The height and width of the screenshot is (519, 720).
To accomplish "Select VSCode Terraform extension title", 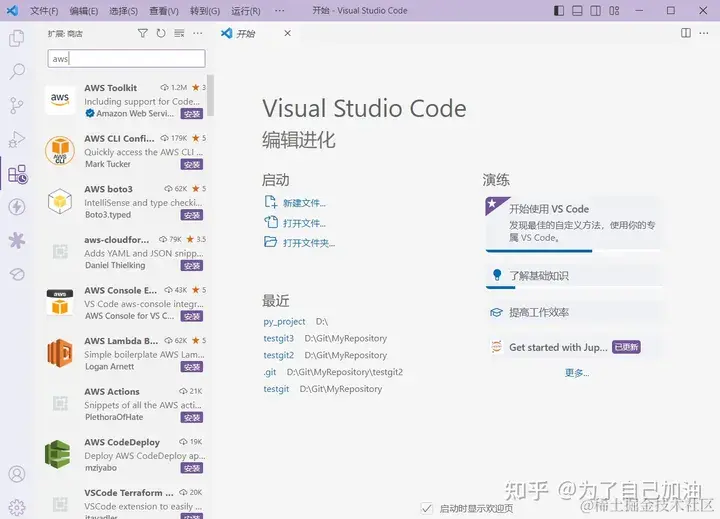I will pyautogui.click(x=129, y=492).
